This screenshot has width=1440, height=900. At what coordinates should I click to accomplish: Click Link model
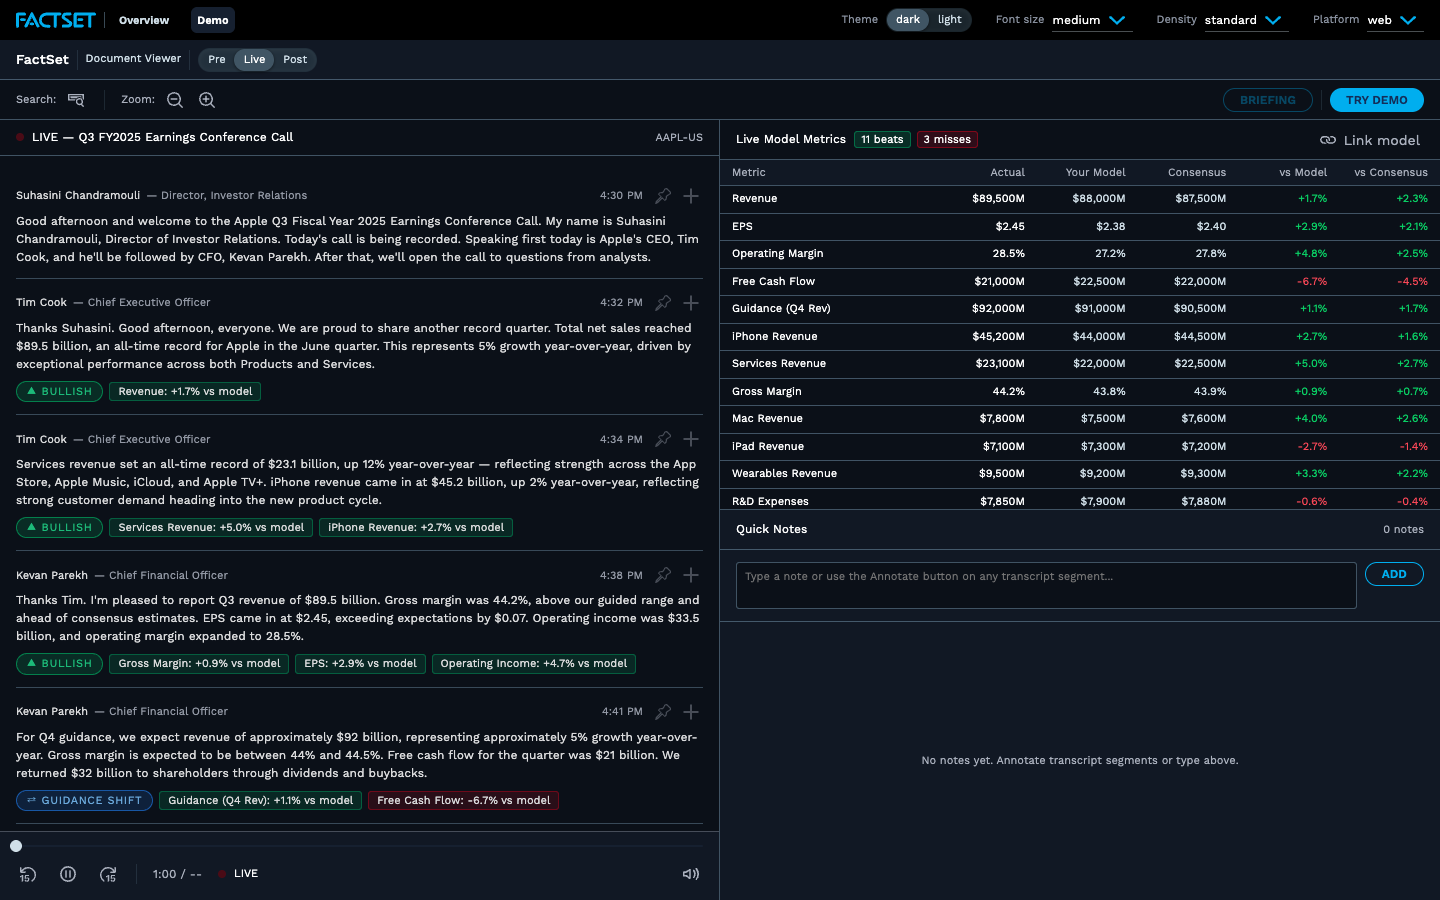point(1370,140)
